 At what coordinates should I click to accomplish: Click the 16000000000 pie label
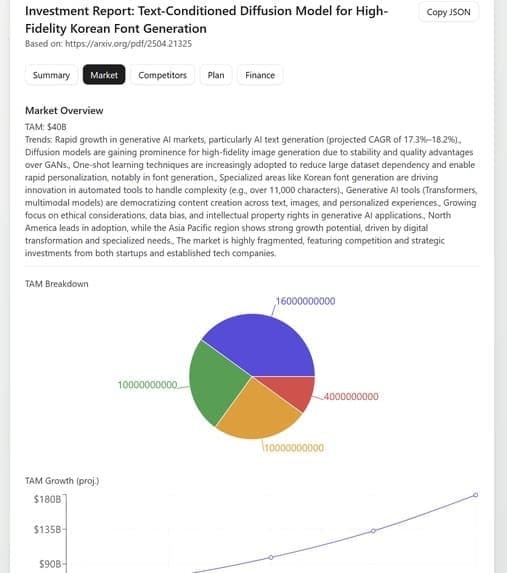pyautogui.click(x=306, y=301)
